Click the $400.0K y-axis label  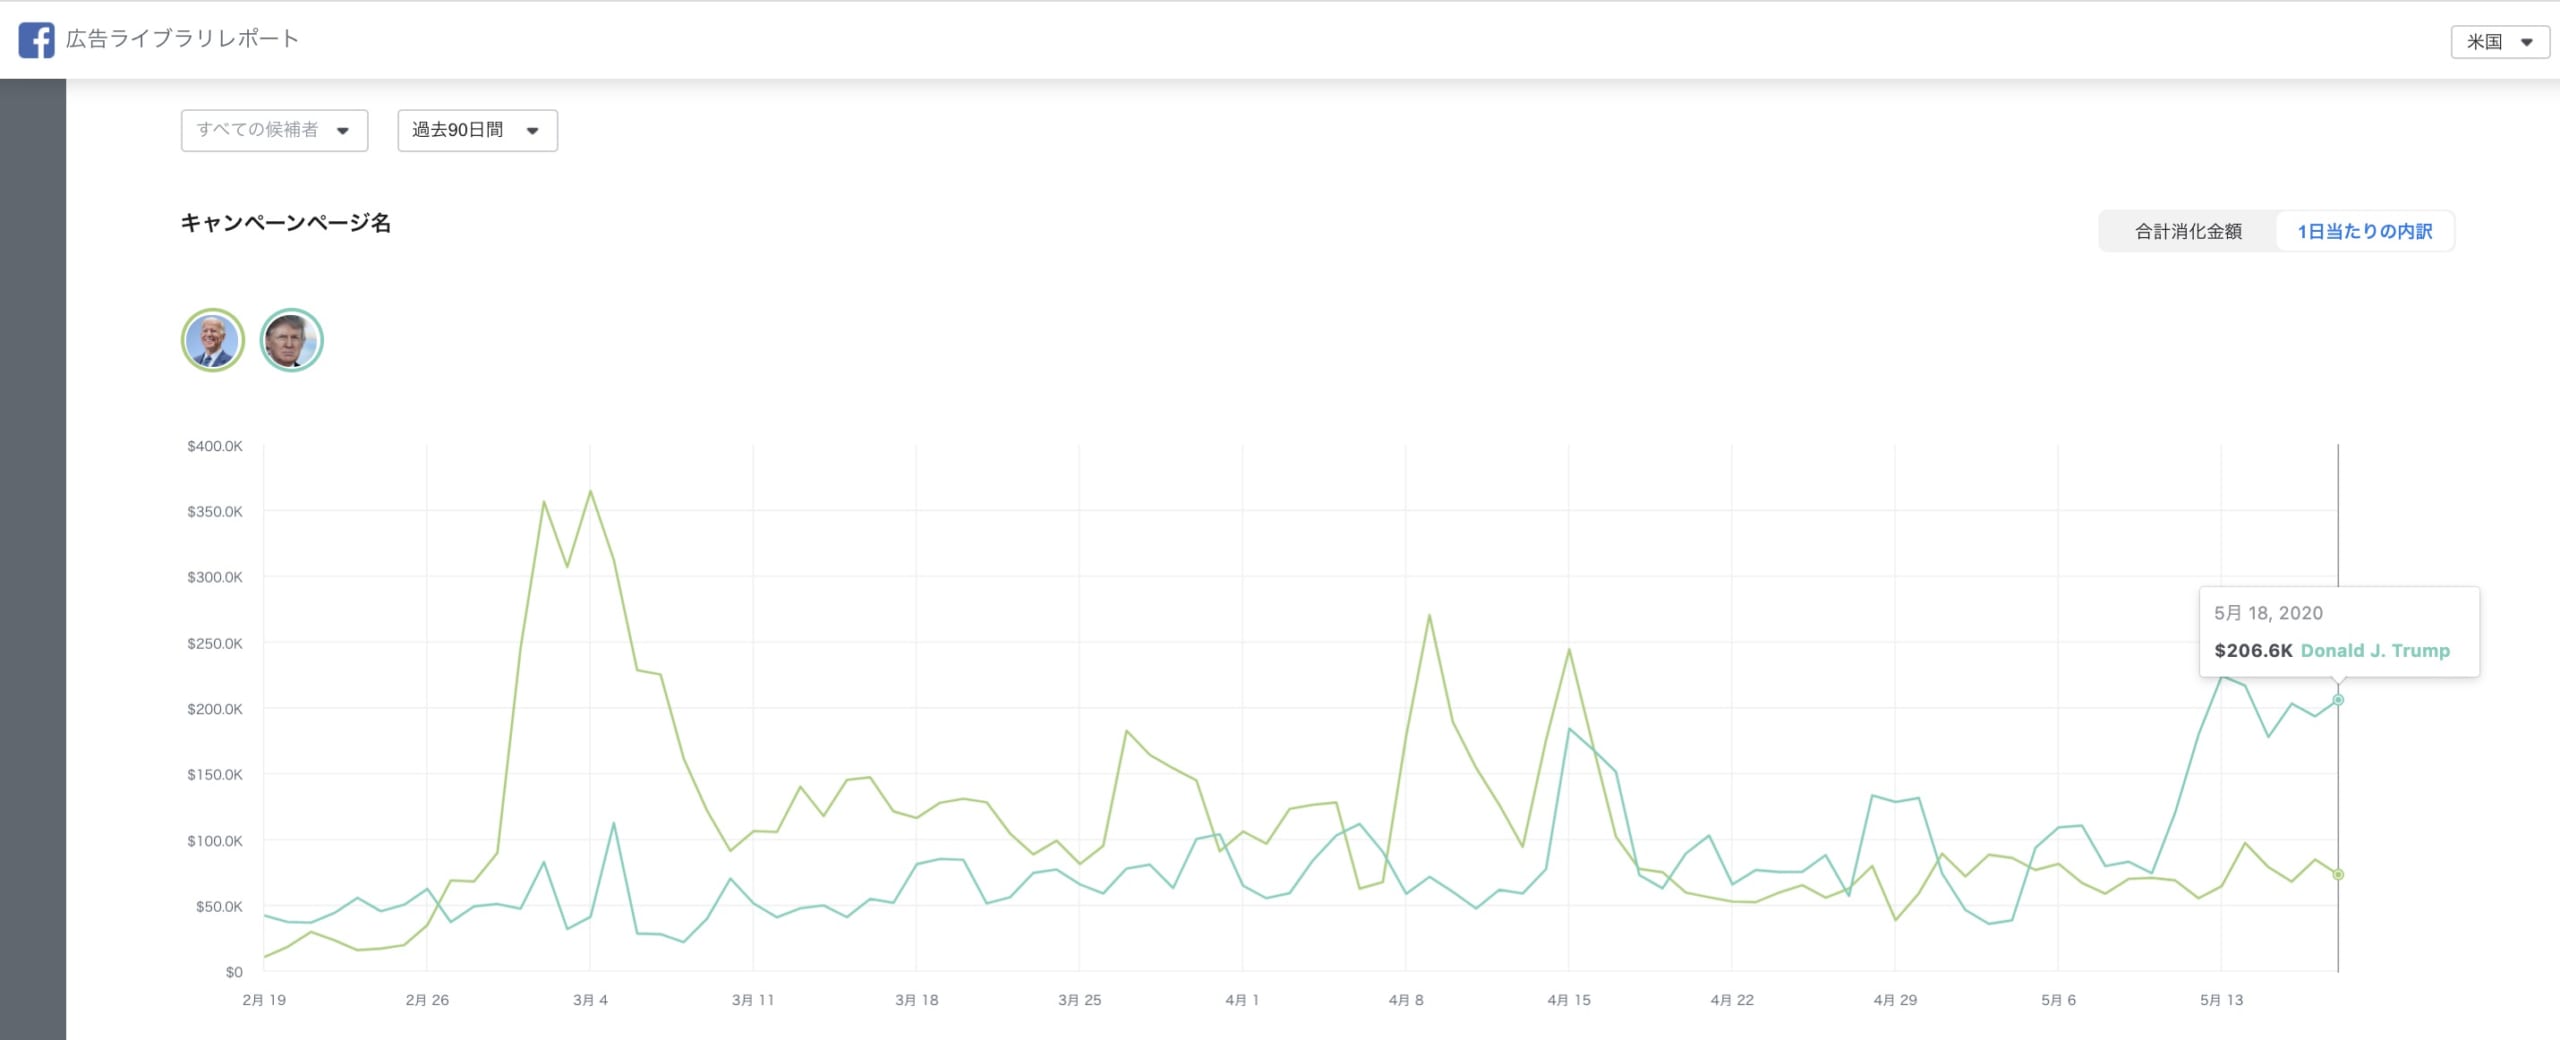click(x=214, y=446)
